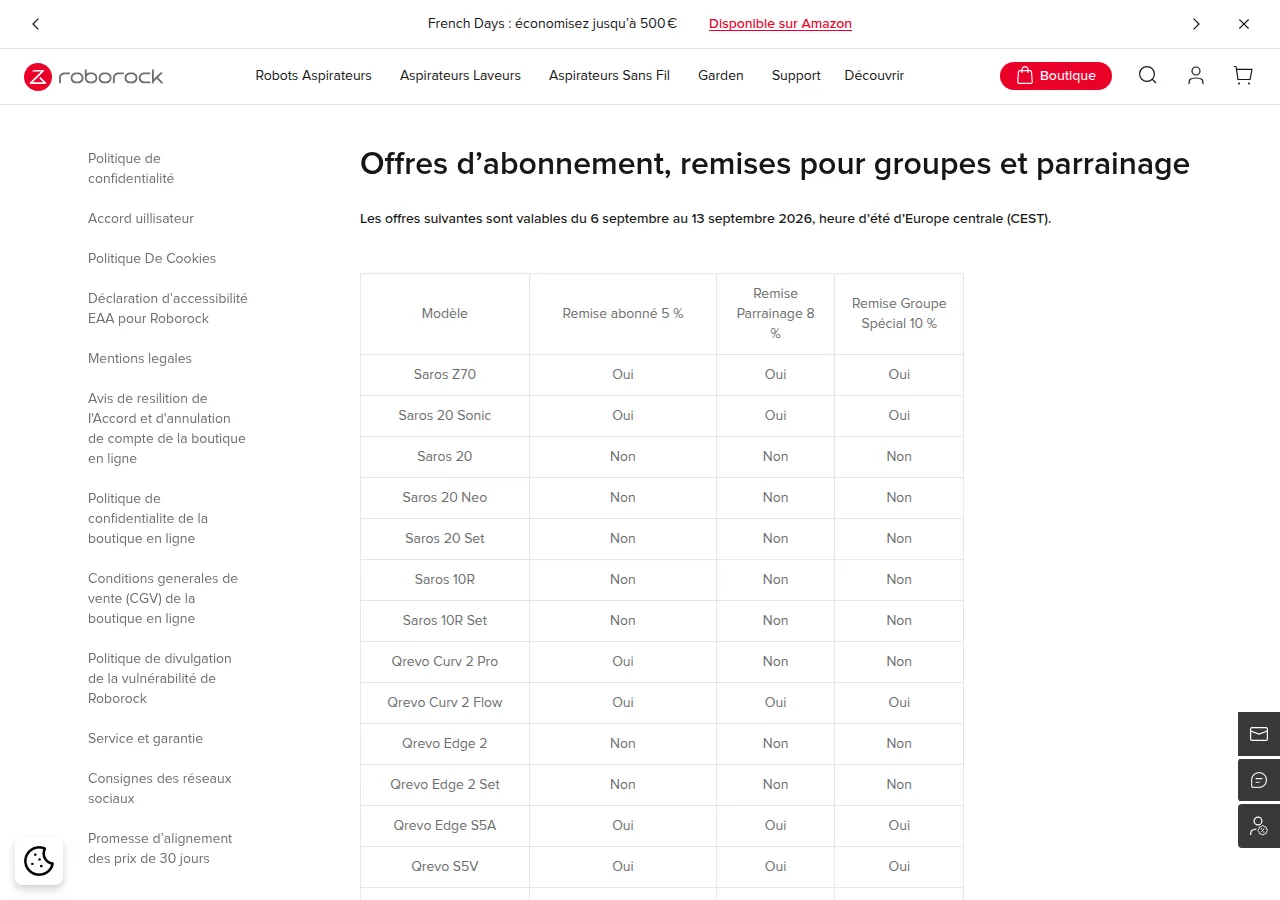The height and width of the screenshot is (900, 1280).
Task: Click the page heading Offres d'abonnement
Action: click(775, 163)
